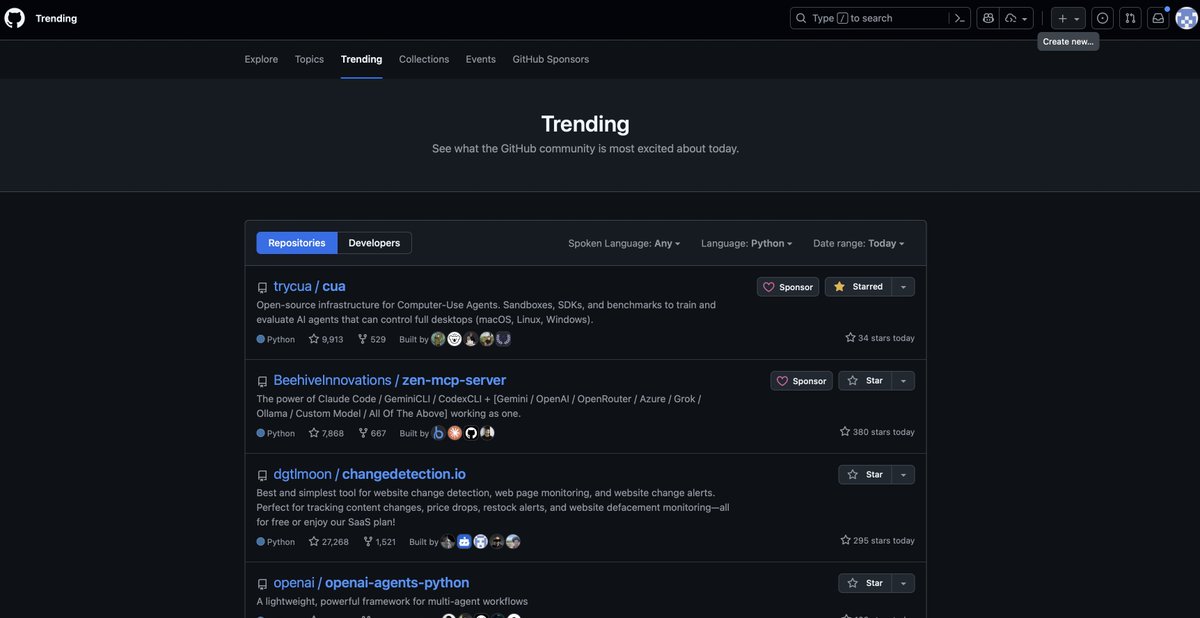Go to the Explore tab
This screenshot has height=618, width=1200.
click(x=261, y=59)
